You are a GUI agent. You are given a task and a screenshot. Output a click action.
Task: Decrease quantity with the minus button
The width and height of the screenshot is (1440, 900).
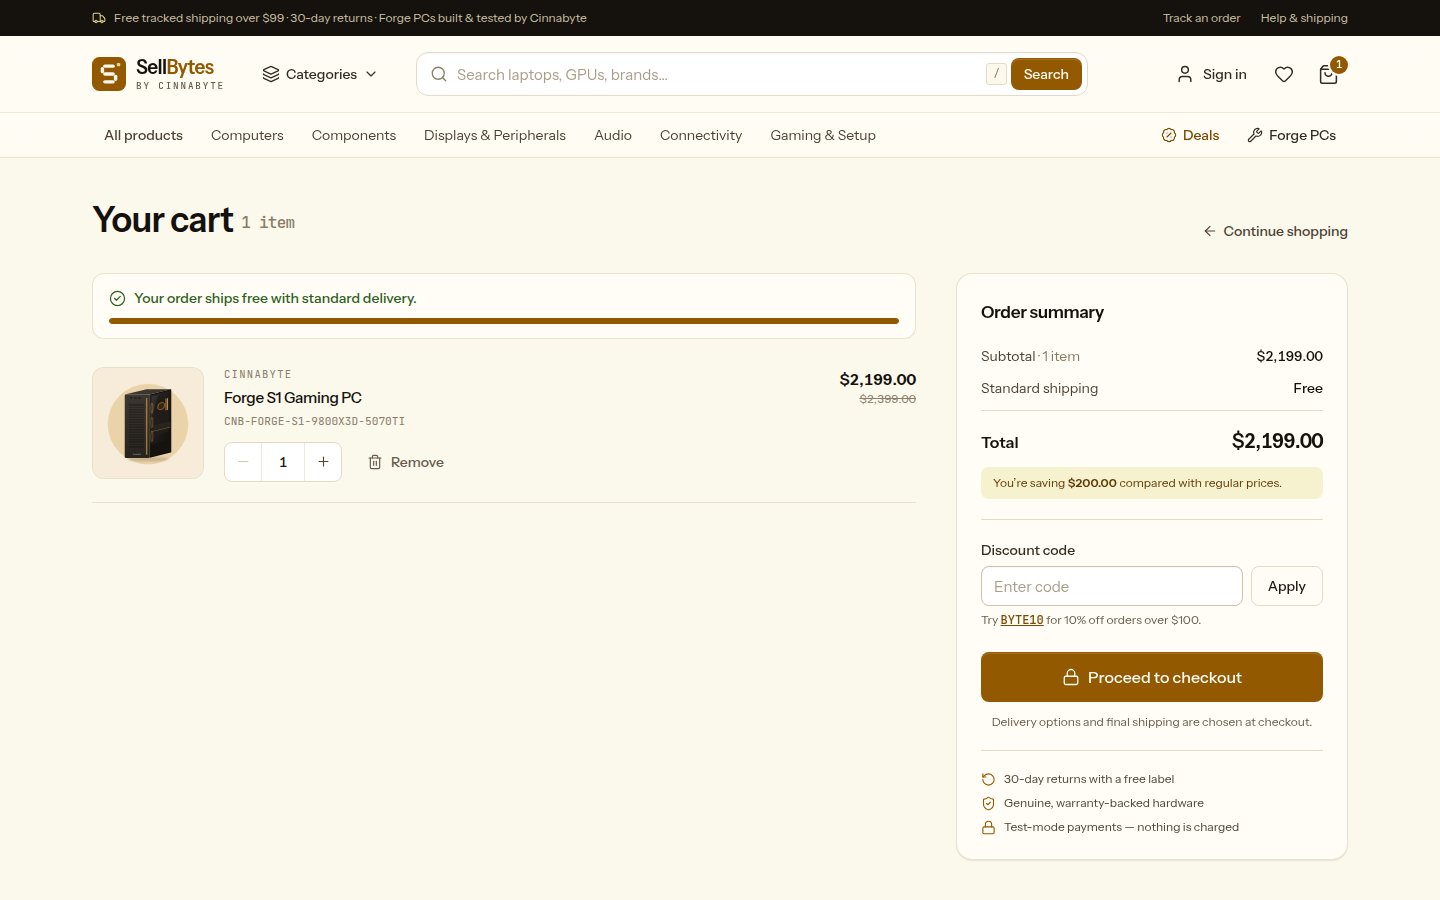click(x=243, y=462)
